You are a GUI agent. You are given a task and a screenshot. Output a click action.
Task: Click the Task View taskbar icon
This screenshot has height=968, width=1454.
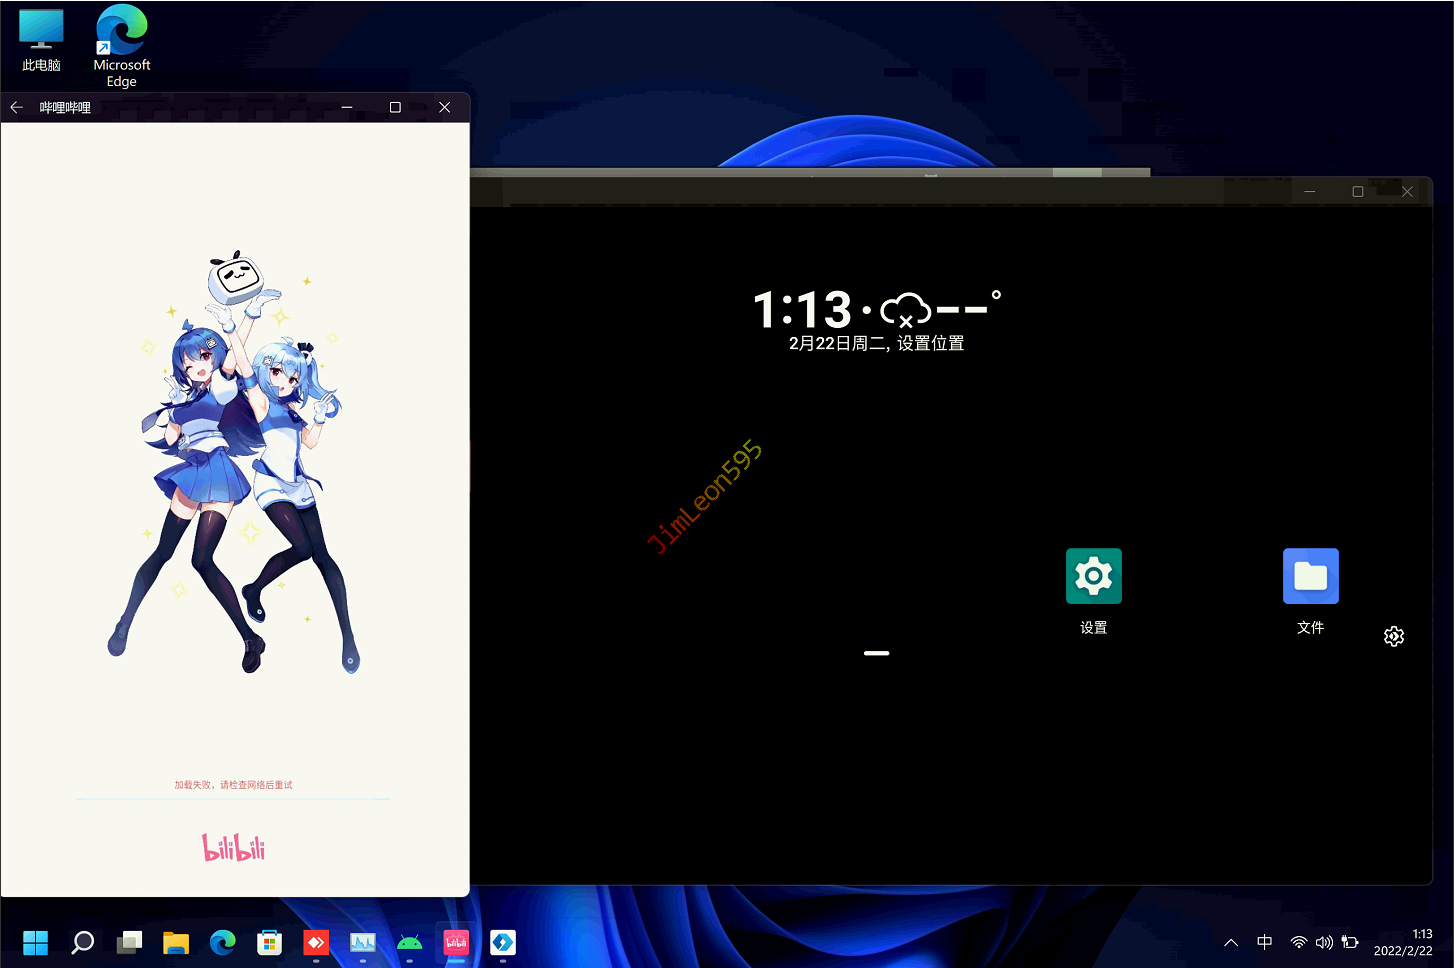[x=129, y=942]
